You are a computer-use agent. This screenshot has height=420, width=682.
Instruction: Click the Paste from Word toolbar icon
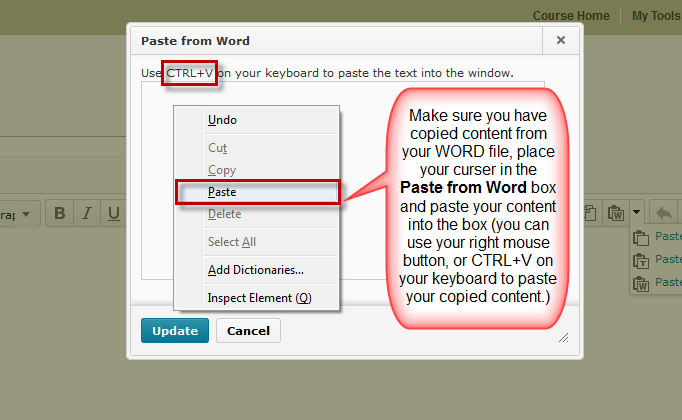pos(616,213)
